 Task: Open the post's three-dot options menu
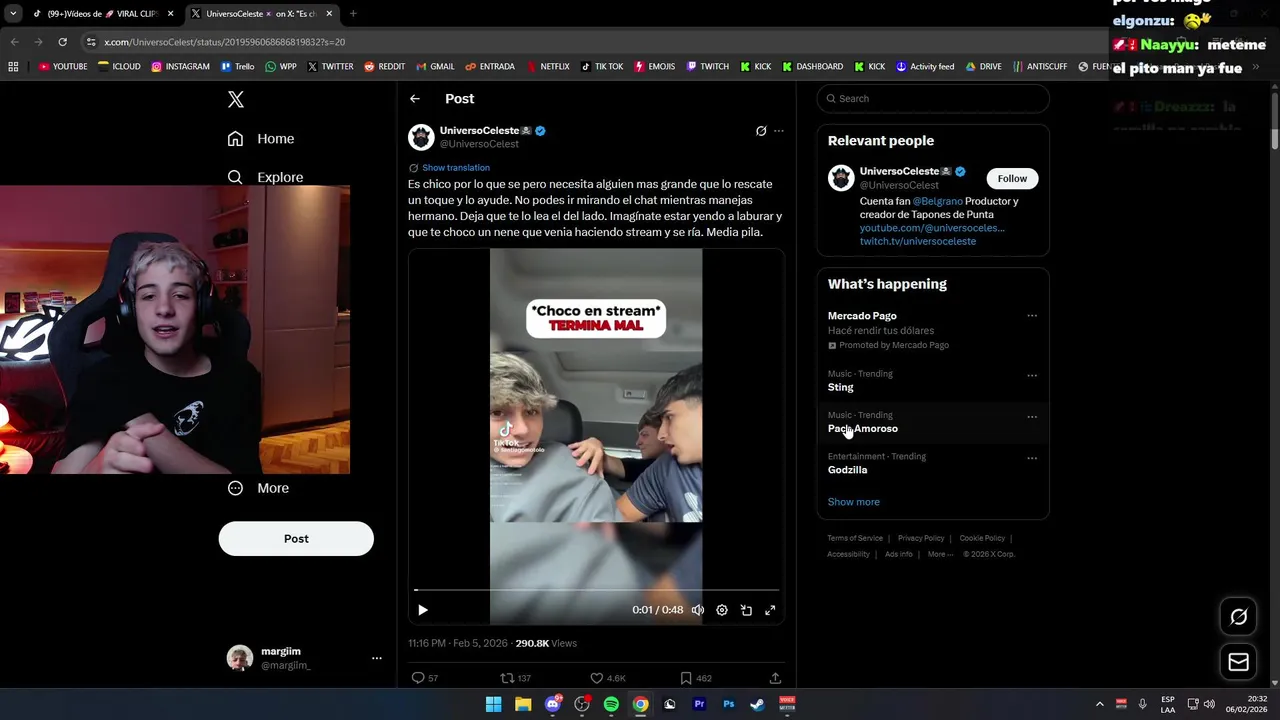point(779,131)
